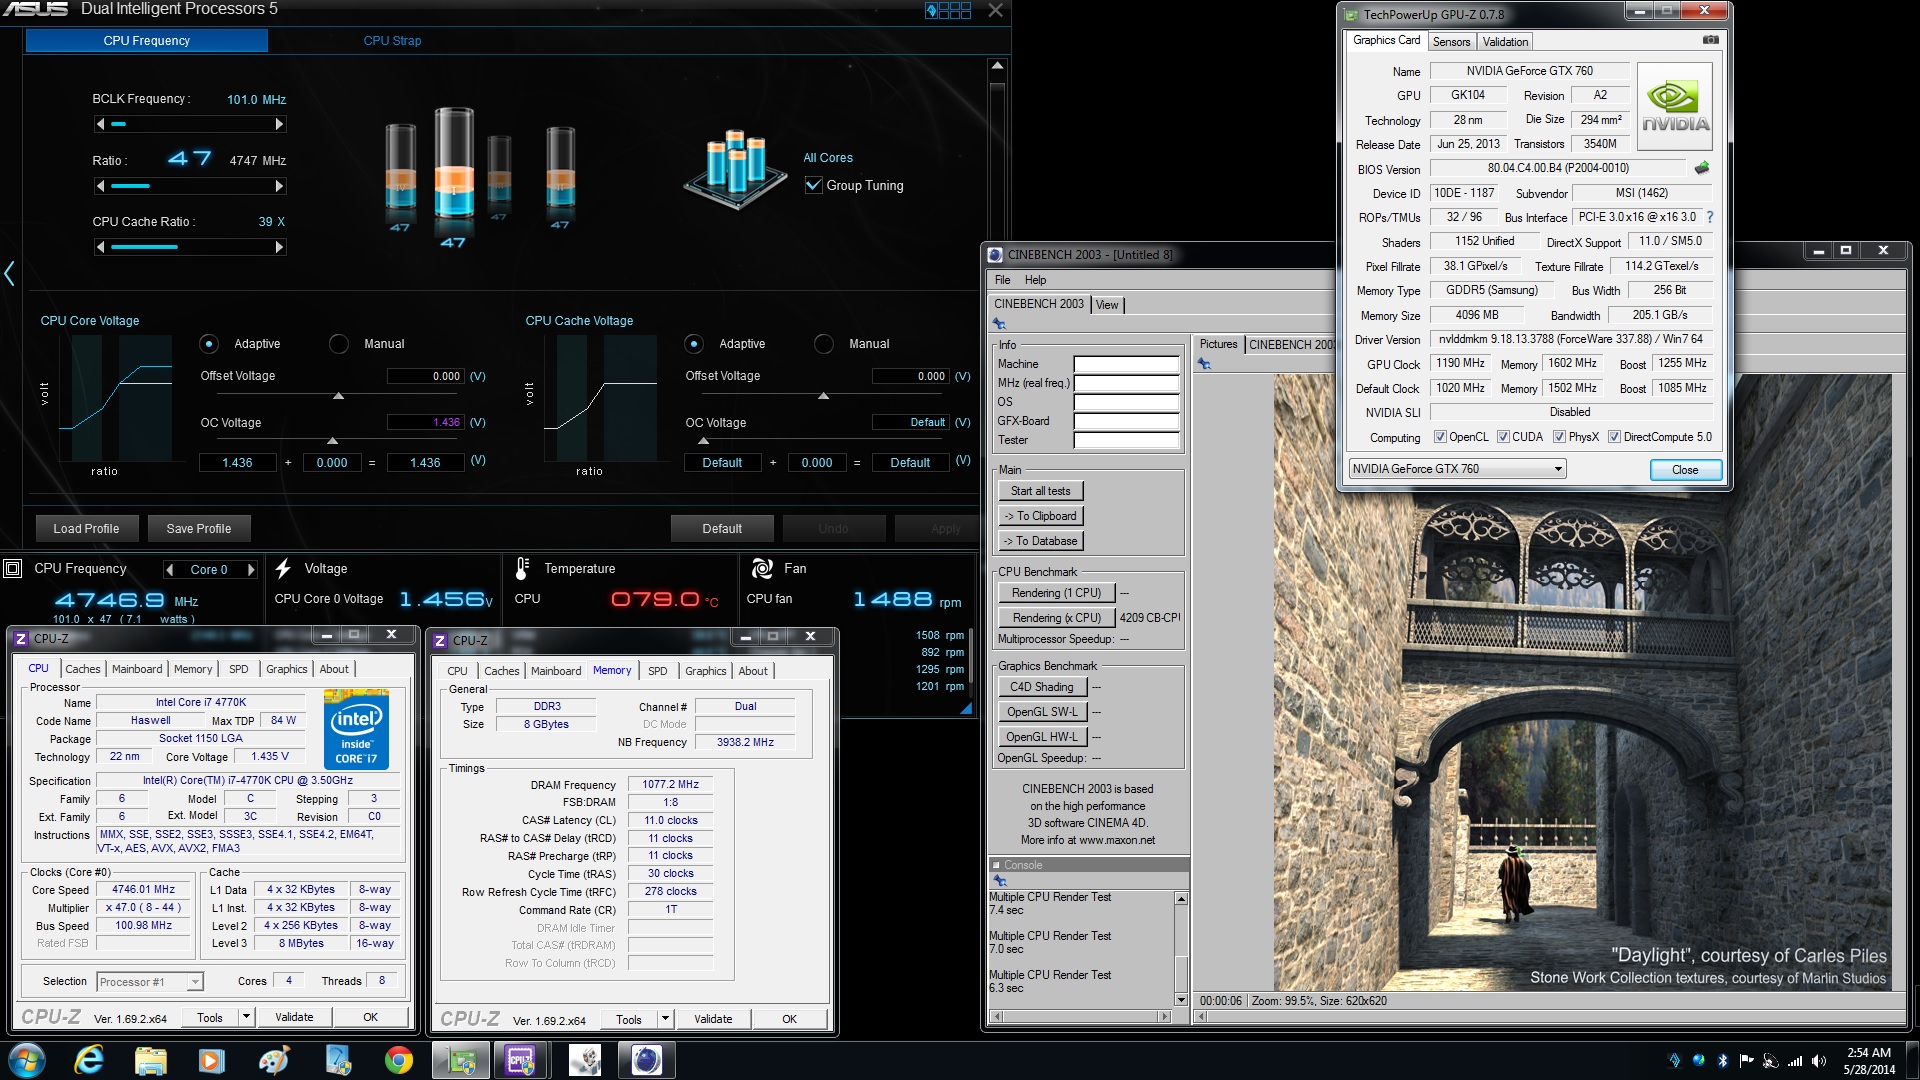The width and height of the screenshot is (1920, 1080).
Task: Click the CINEBENCH console scrollbar down arrow
Action: [x=1181, y=1000]
